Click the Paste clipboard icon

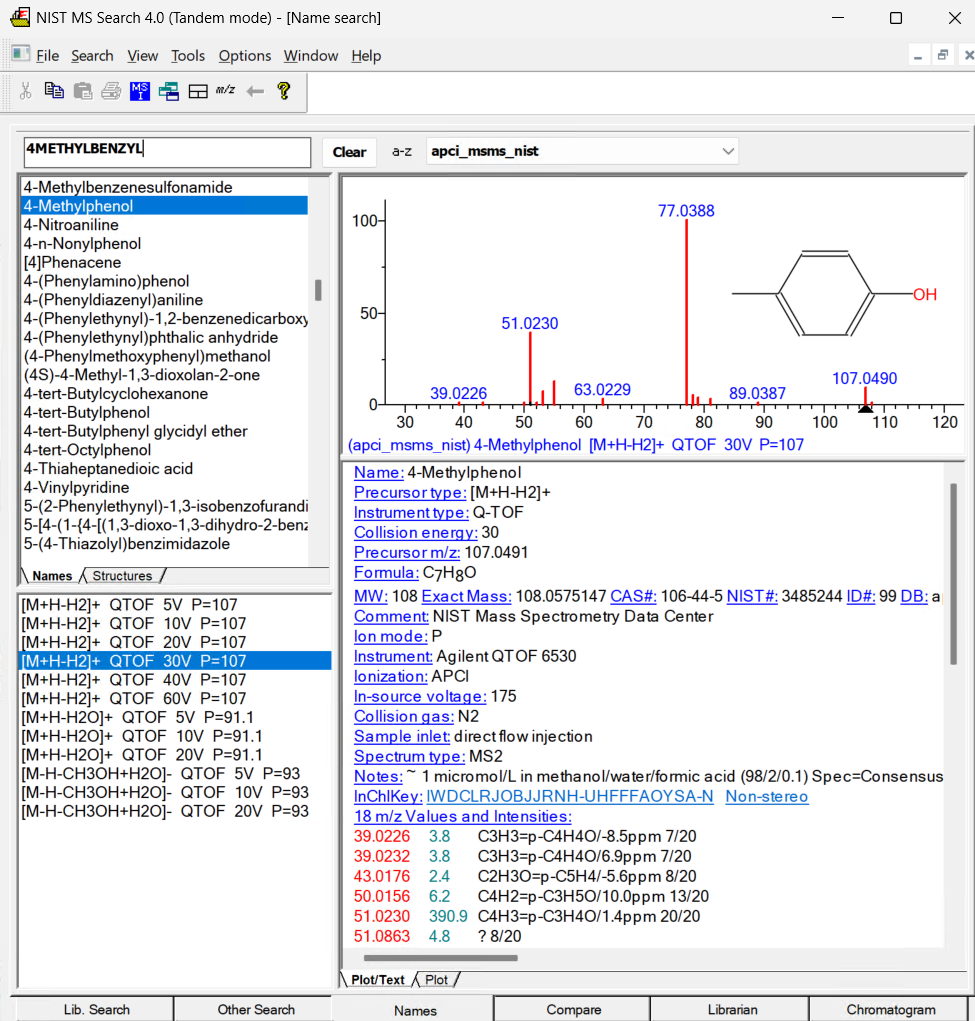(x=83, y=91)
